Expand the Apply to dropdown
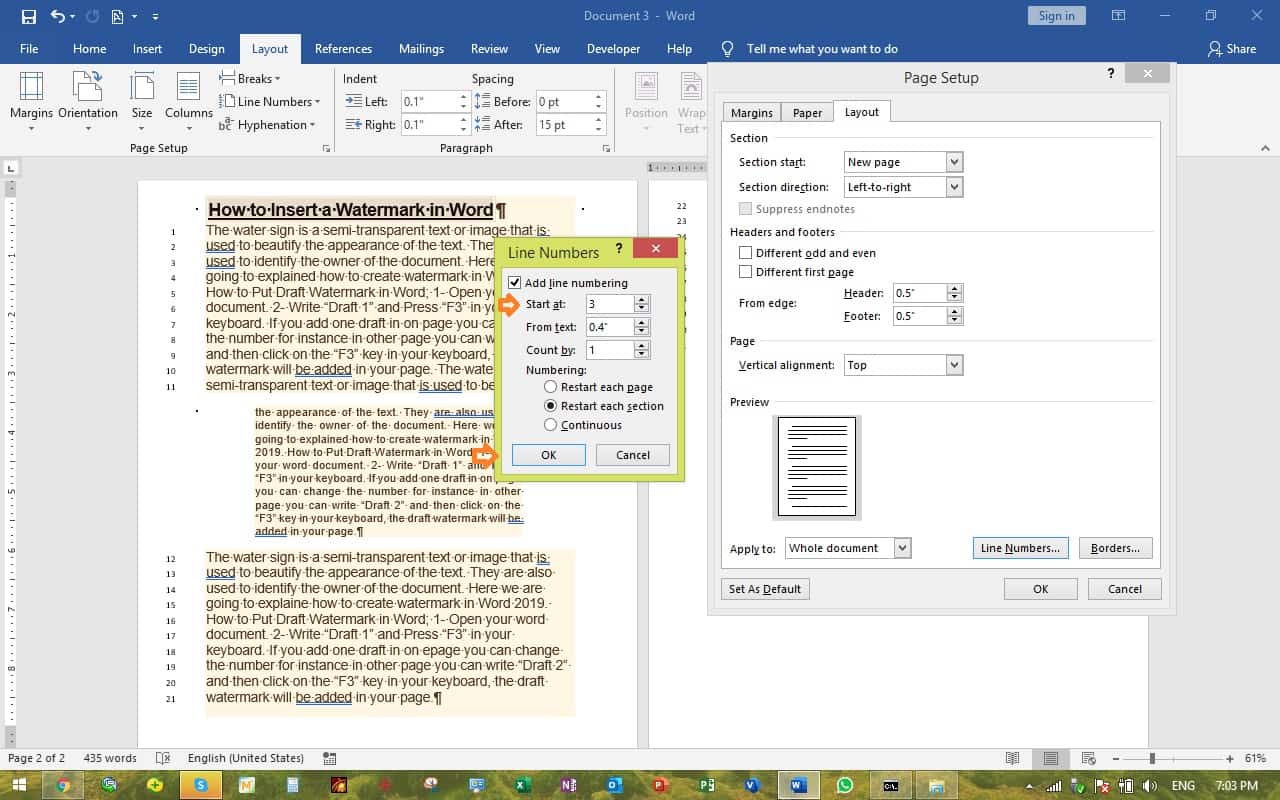 click(x=901, y=547)
